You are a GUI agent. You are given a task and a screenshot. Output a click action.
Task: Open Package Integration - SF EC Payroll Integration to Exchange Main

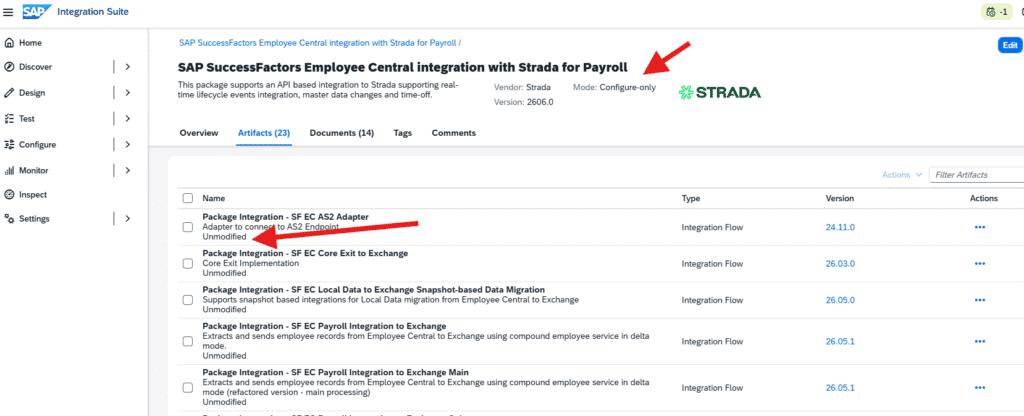click(x=336, y=372)
